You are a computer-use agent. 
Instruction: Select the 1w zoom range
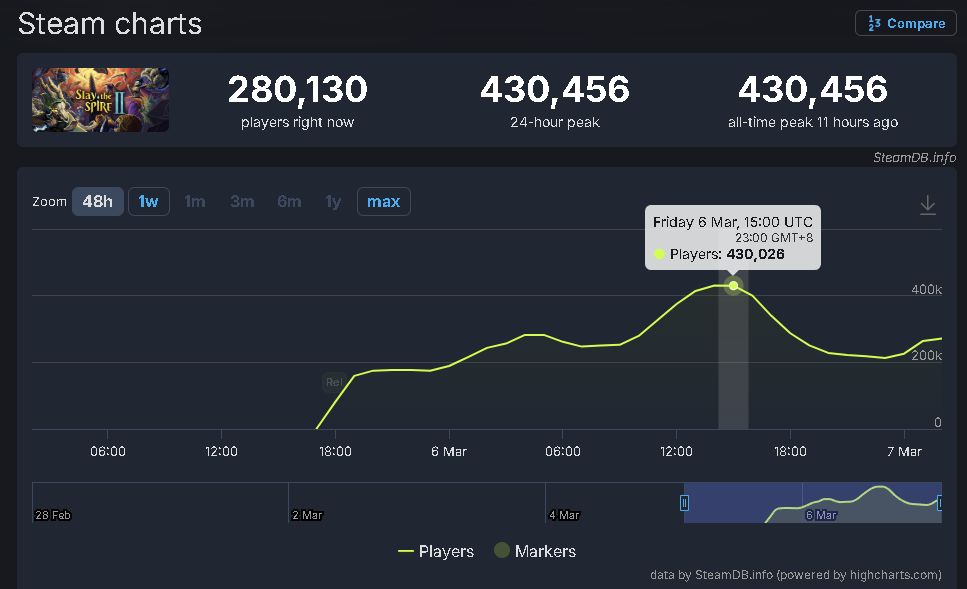pos(148,202)
